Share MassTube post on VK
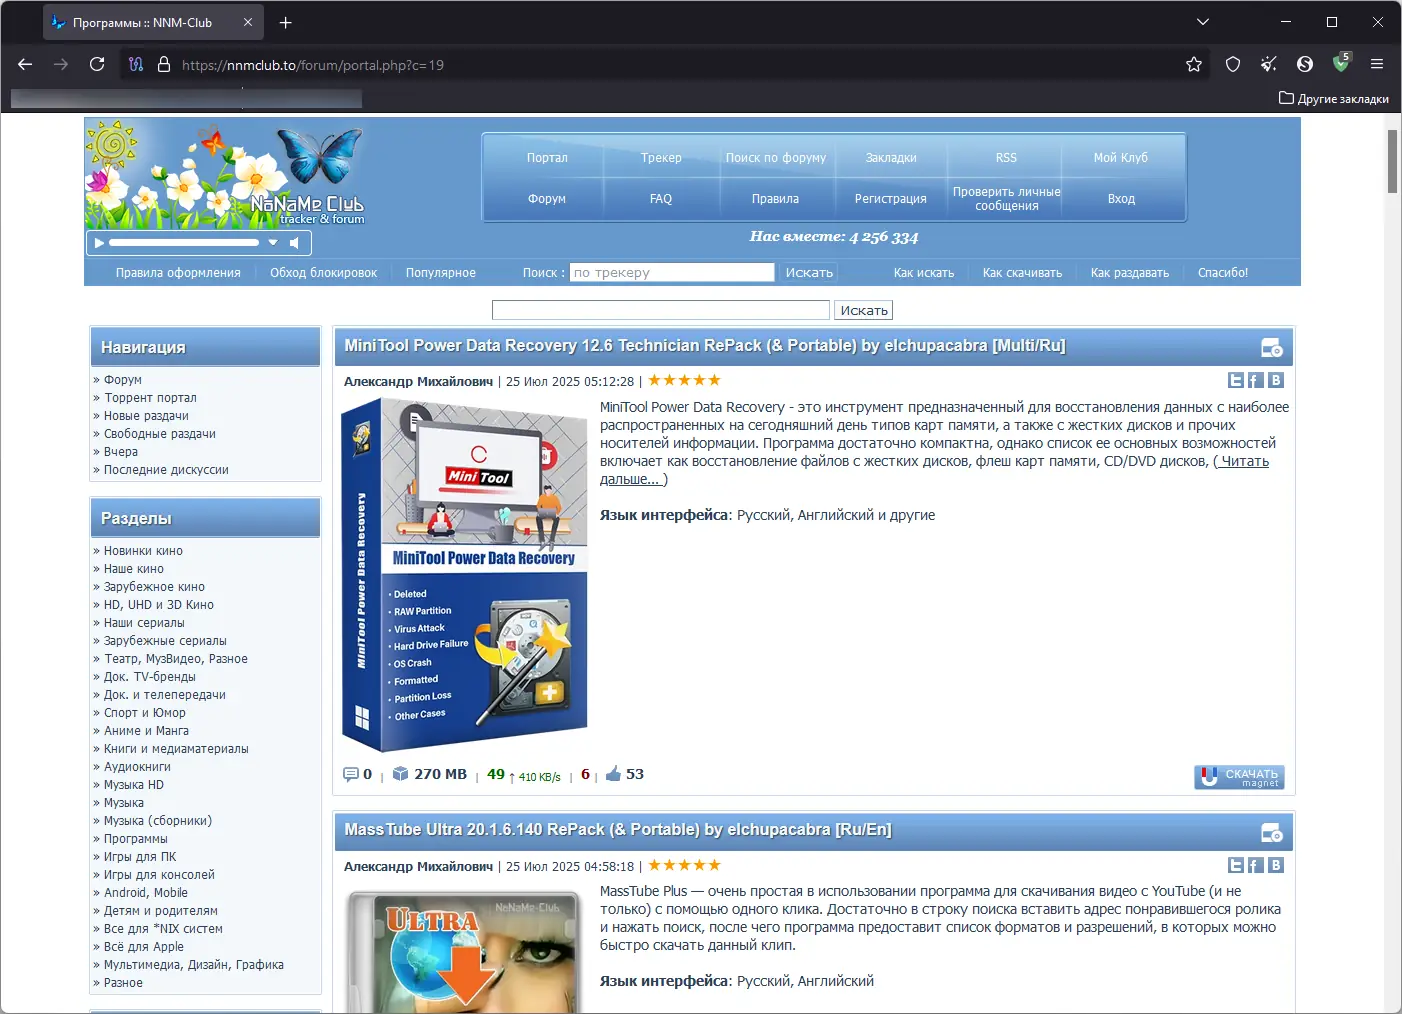Screen dimensions: 1402x1014 click(1276, 865)
